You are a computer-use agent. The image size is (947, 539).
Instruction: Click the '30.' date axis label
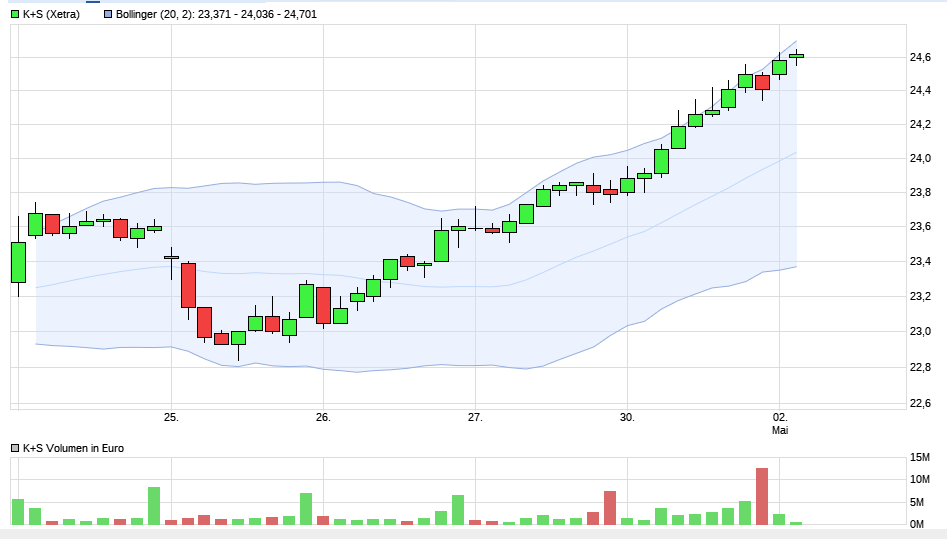(x=628, y=418)
